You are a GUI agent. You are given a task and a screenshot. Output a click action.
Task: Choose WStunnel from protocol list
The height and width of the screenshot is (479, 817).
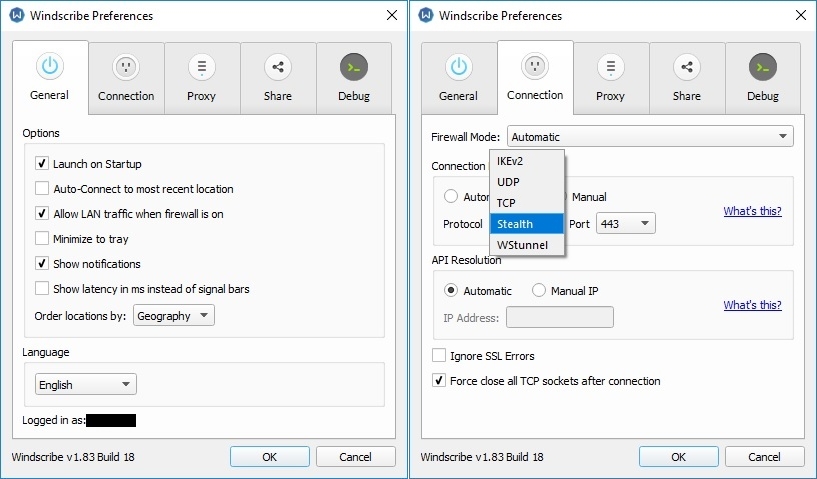527,244
